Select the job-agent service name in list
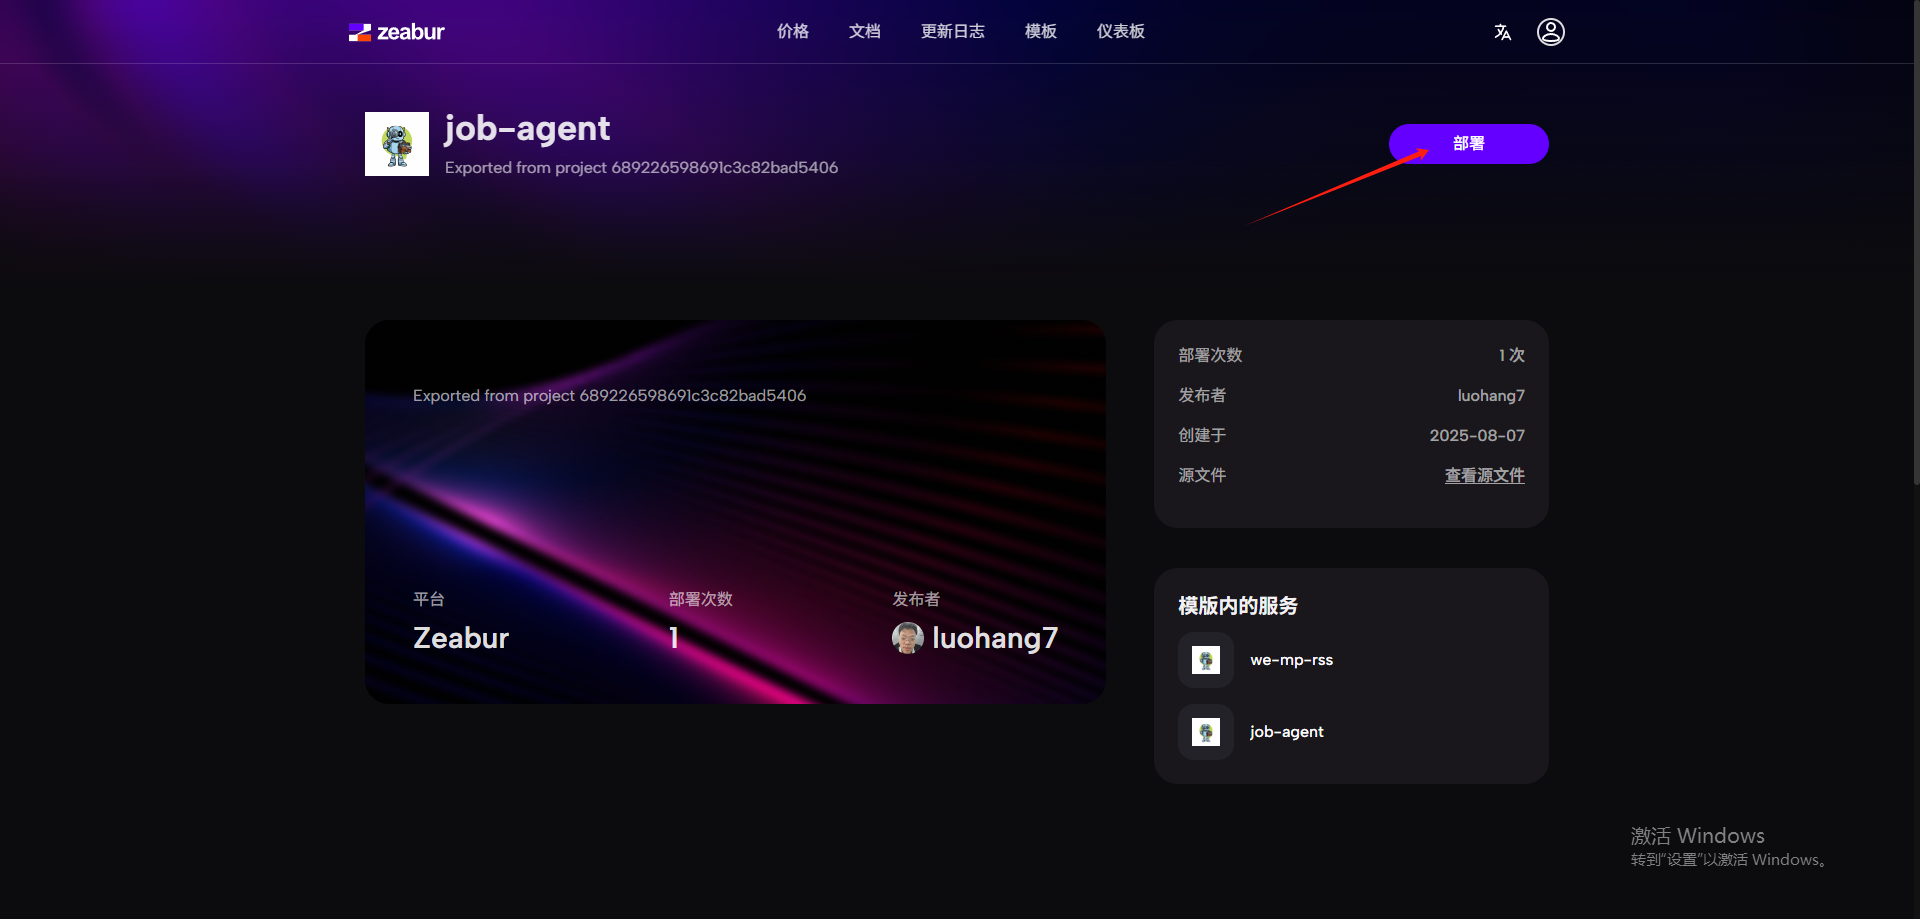Image resolution: width=1920 pixels, height=919 pixels. pos(1286,732)
